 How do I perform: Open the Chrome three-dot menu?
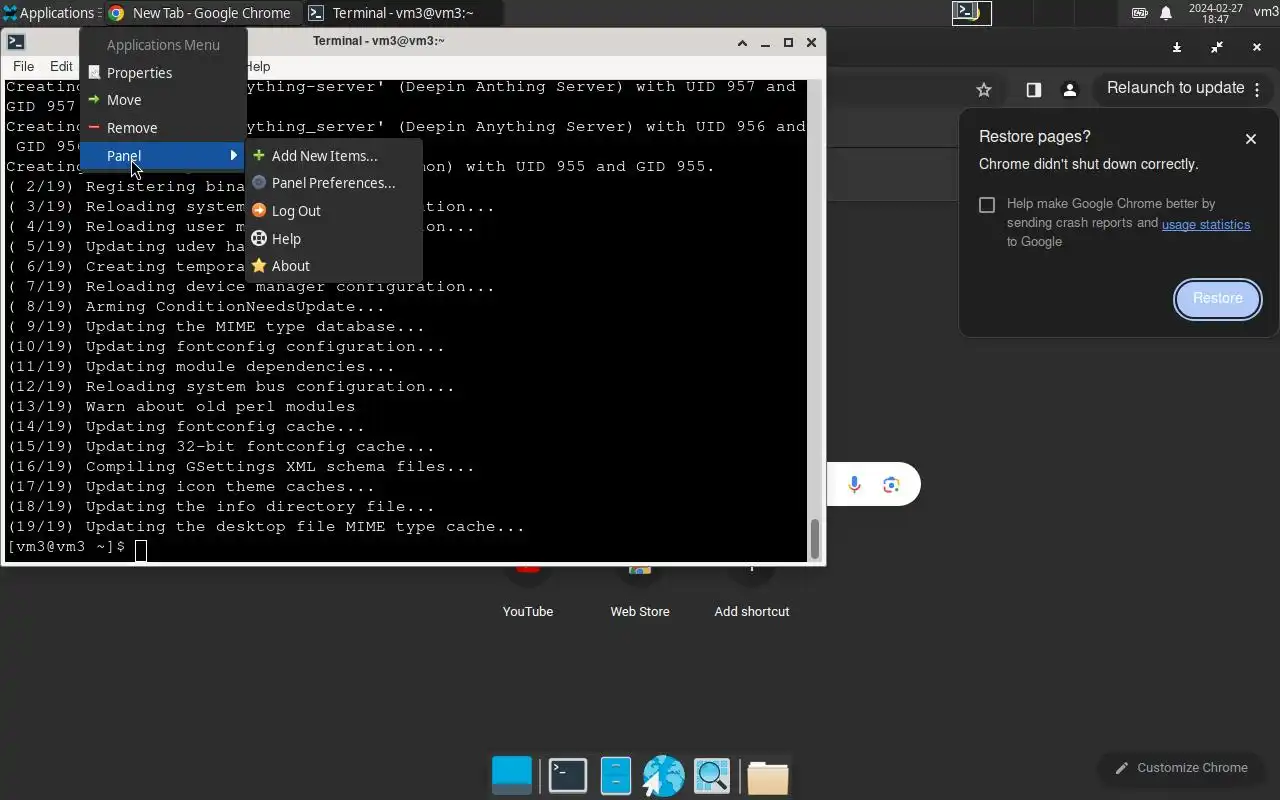click(1257, 89)
